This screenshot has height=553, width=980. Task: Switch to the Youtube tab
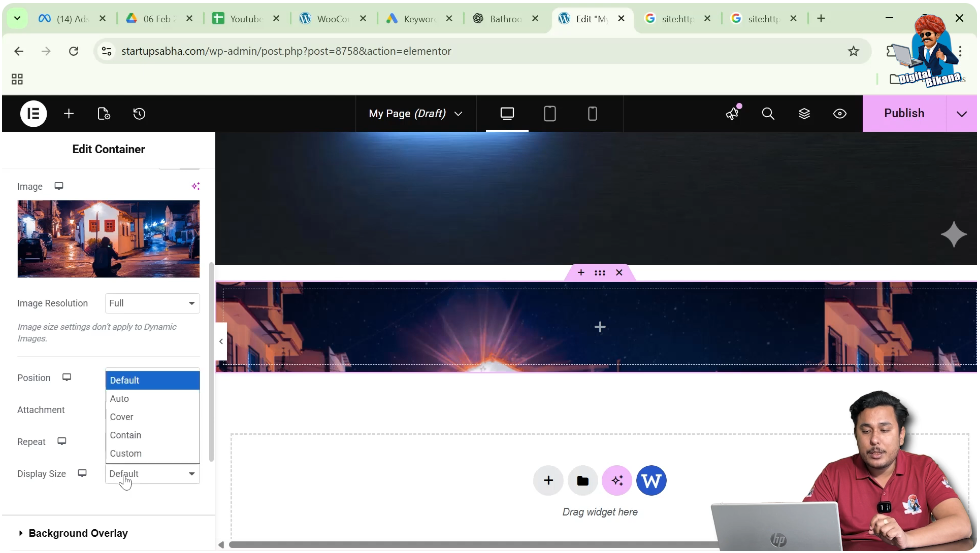(x=246, y=19)
